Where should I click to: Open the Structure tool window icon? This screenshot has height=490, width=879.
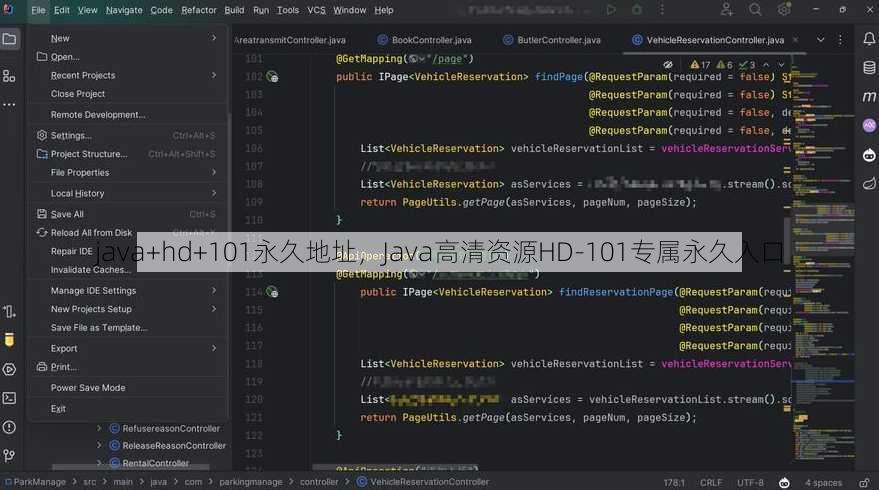[10, 76]
